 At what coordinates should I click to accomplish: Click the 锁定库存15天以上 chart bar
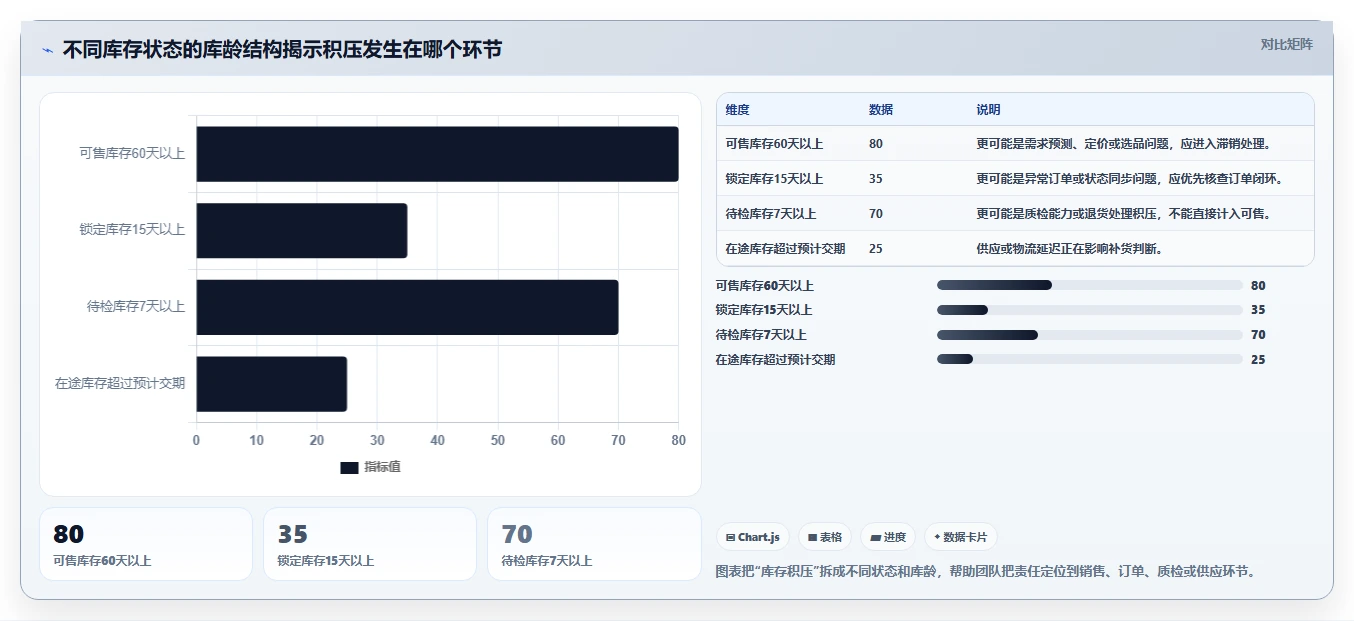pos(301,231)
